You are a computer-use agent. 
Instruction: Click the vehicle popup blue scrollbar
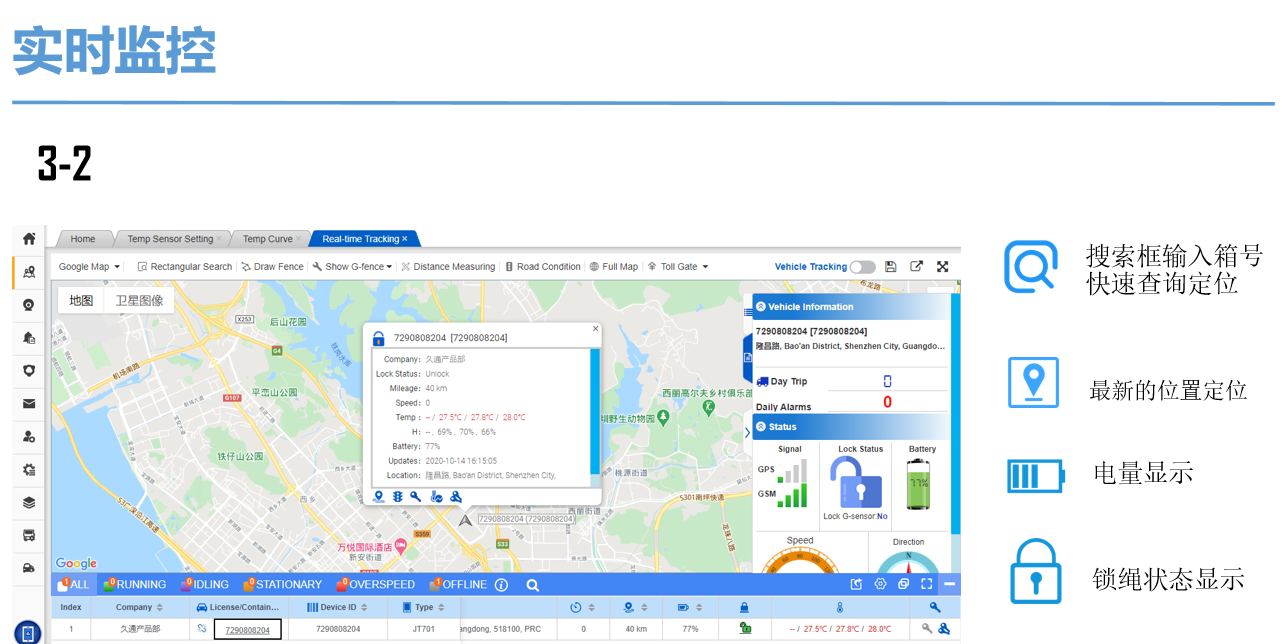pyautogui.click(x=596, y=410)
